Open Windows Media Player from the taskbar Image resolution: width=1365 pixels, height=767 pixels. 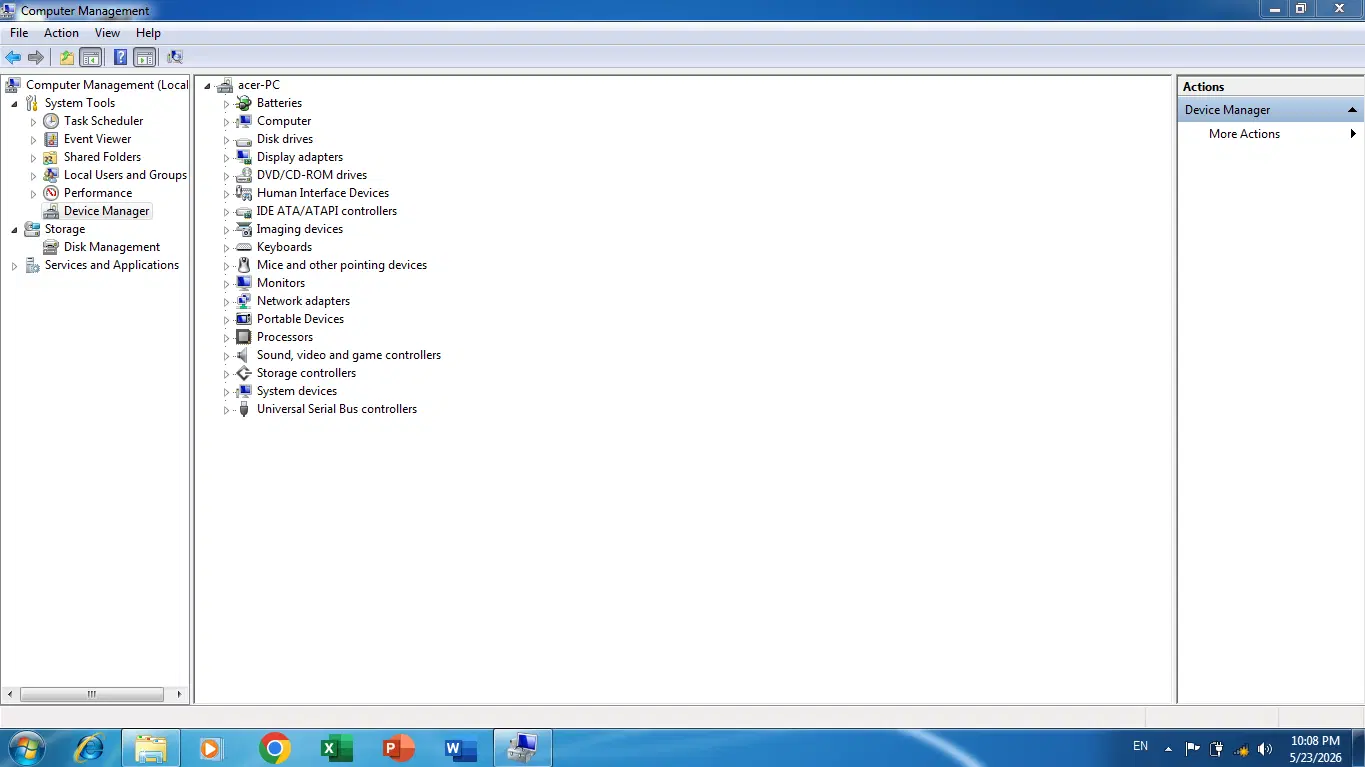pyautogui.click(x=211, y=748)
